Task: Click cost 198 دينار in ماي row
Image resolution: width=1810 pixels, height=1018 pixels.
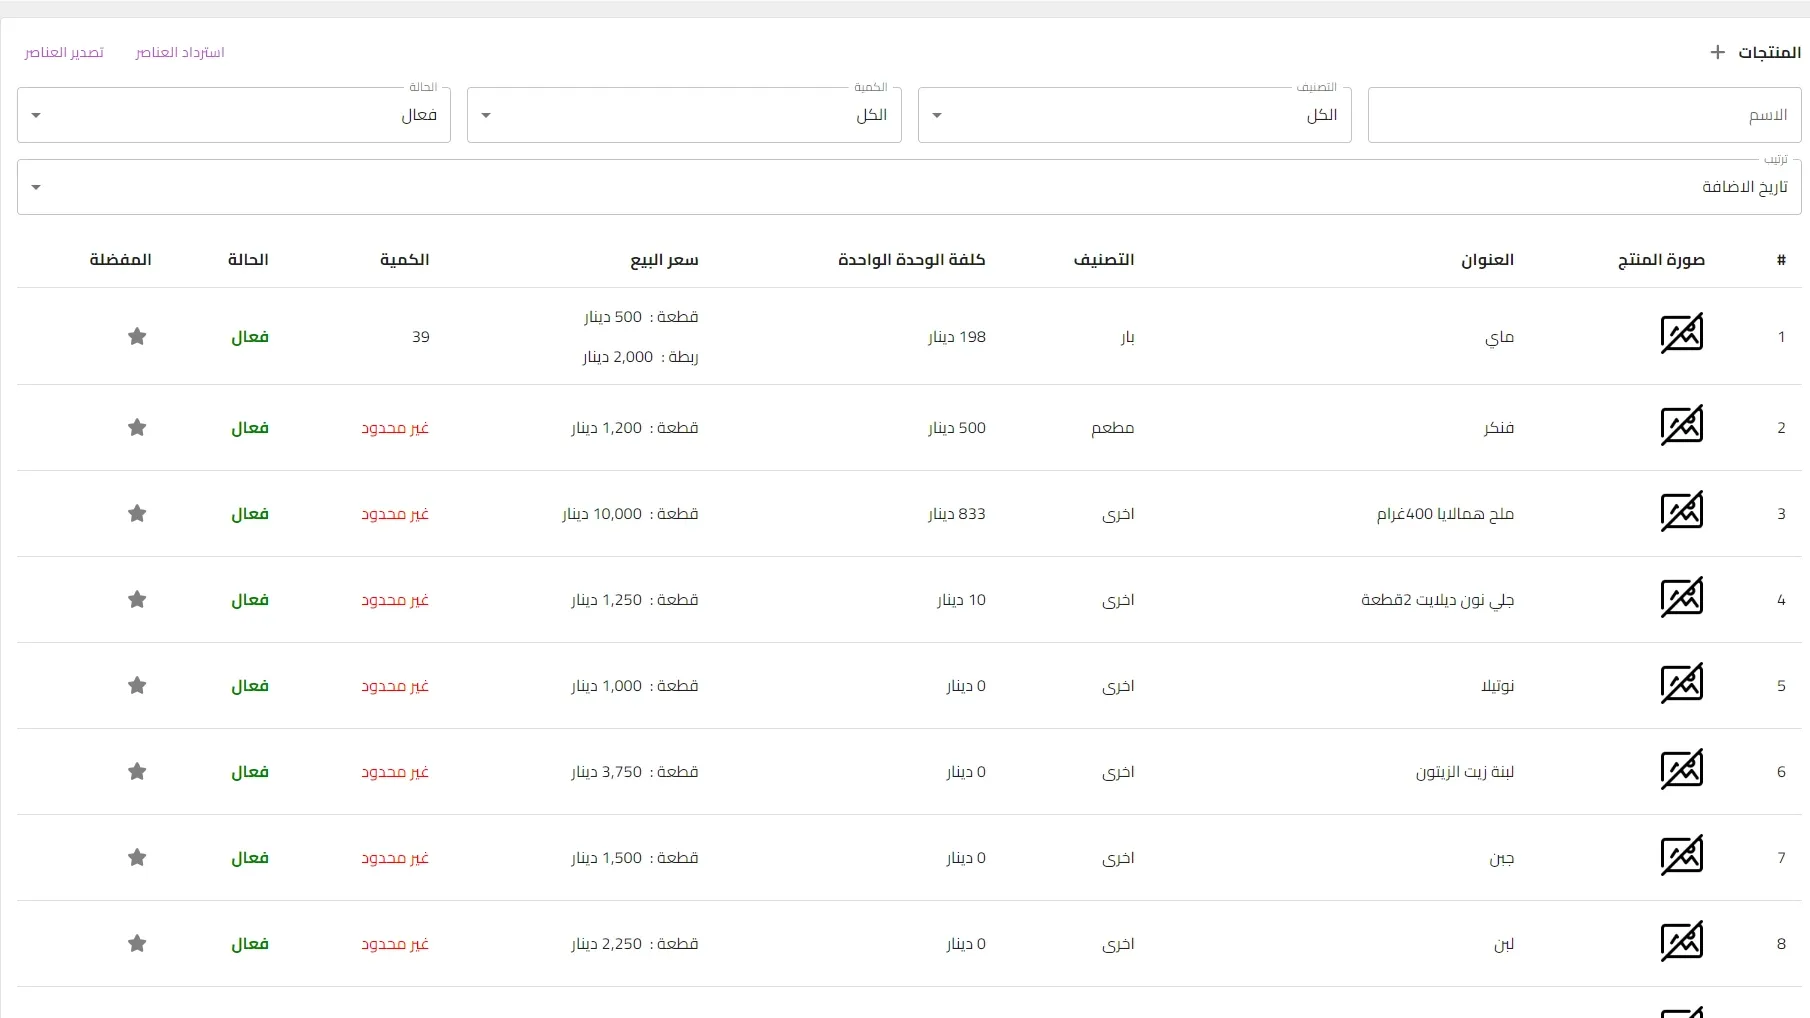Action: tap(956, 337)
